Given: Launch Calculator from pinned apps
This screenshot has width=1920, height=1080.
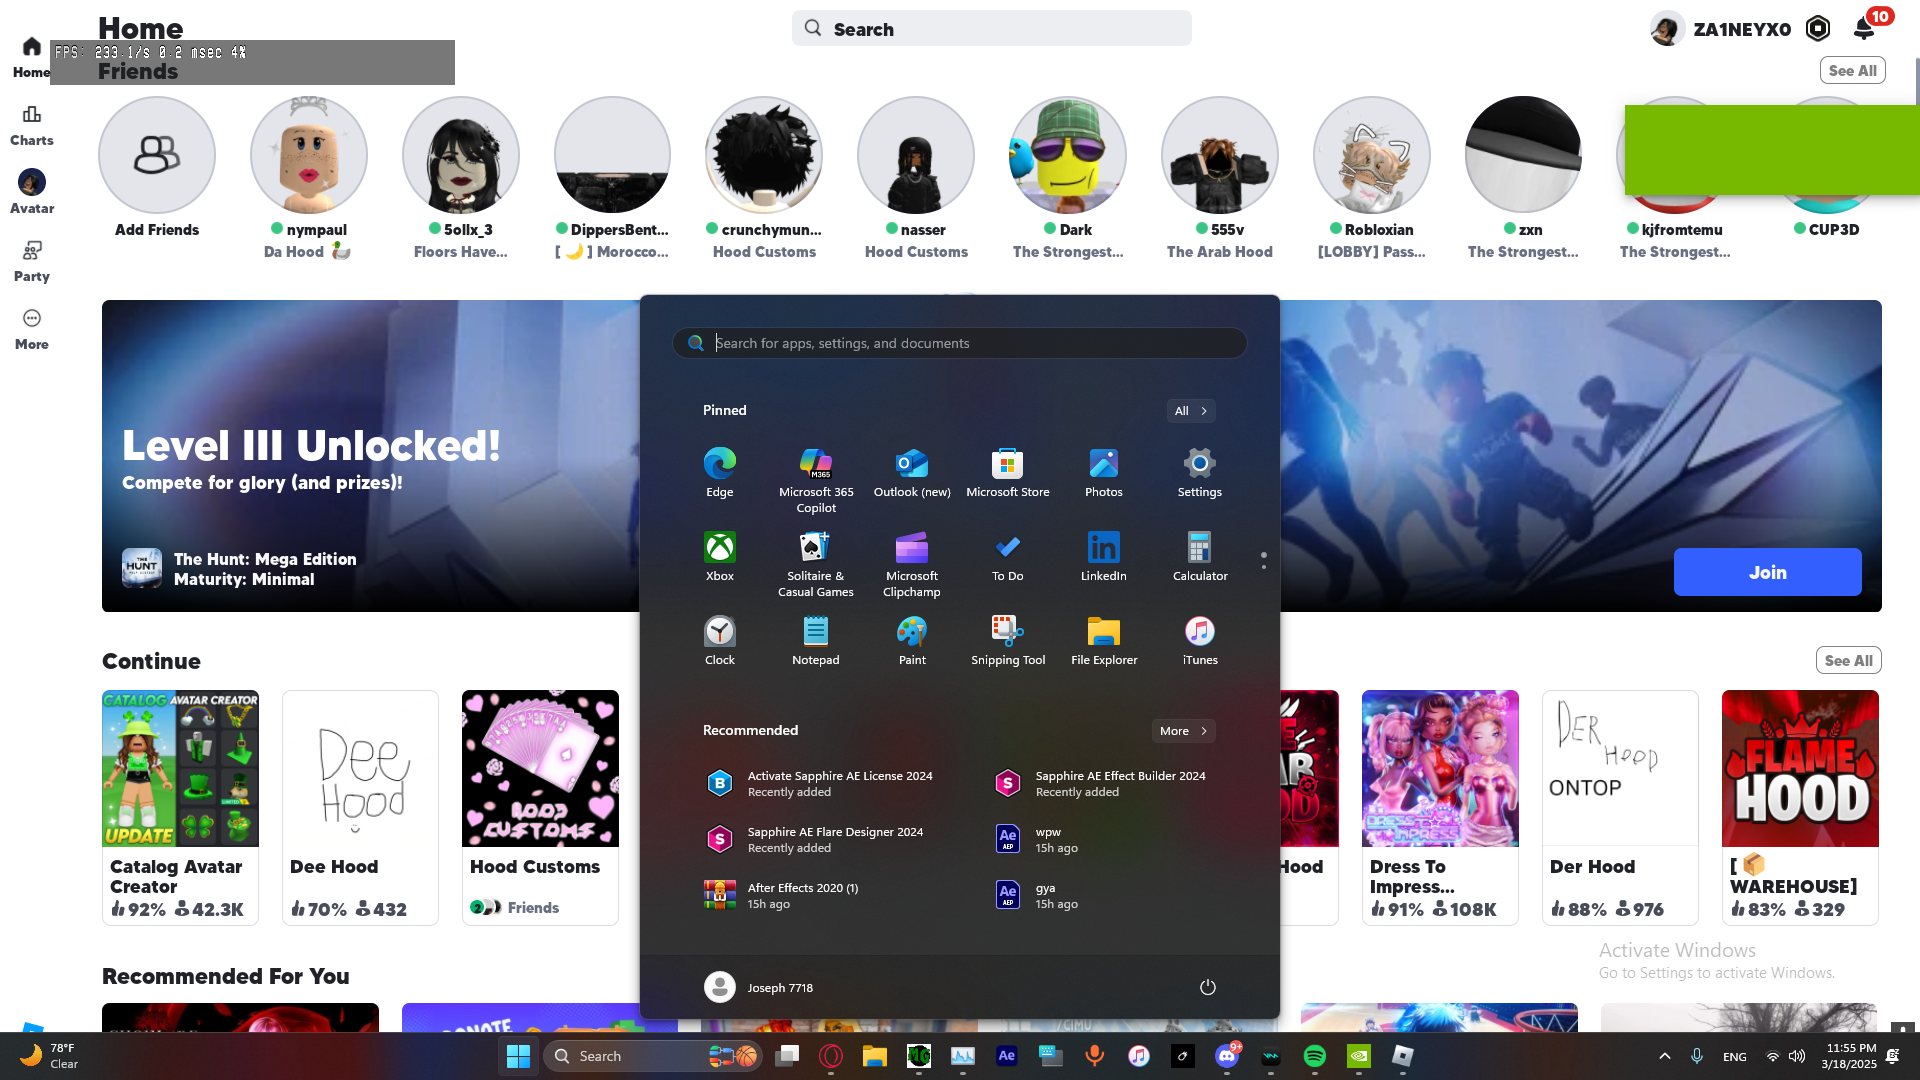Looking at the screenshot, I should pos(1199,556).
